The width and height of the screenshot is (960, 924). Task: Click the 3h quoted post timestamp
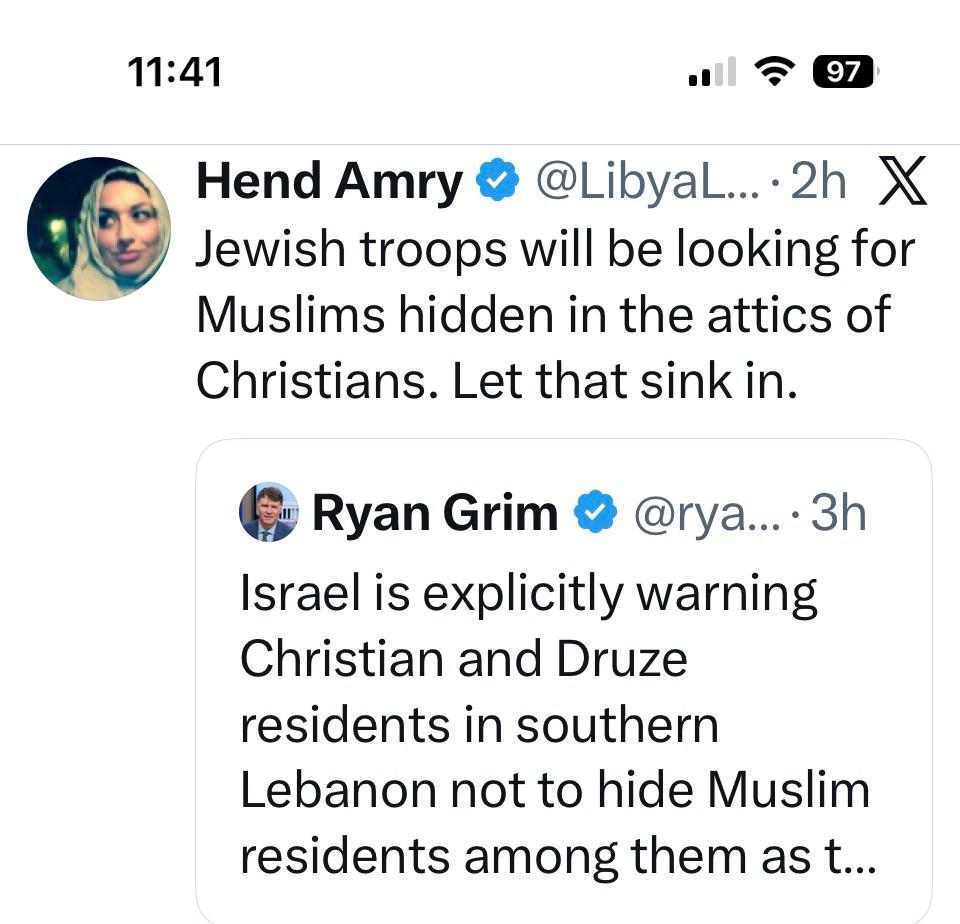(x=838, y=514)
